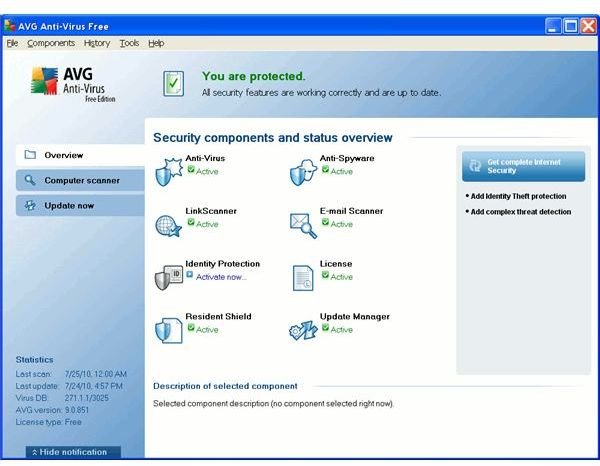Open the History menu
Screen dimensions: 600x466
point(97,43)
